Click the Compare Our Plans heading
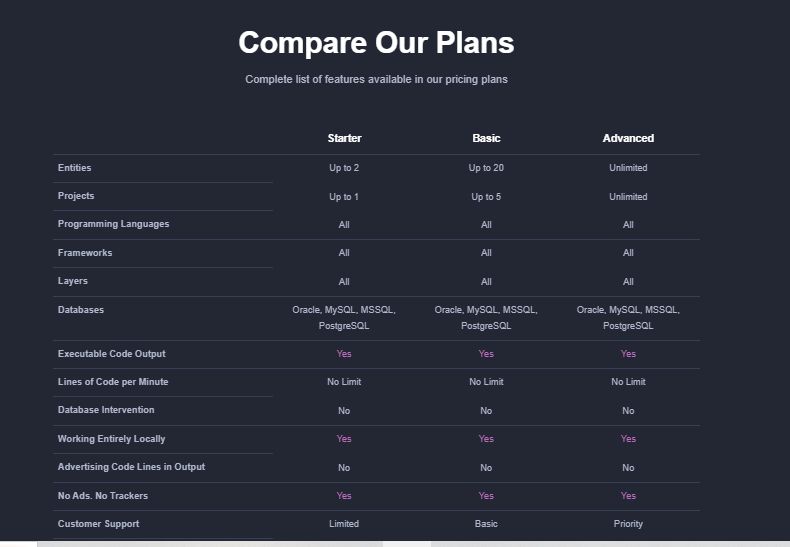The image size is (790, 547). [x=376, y=42]
